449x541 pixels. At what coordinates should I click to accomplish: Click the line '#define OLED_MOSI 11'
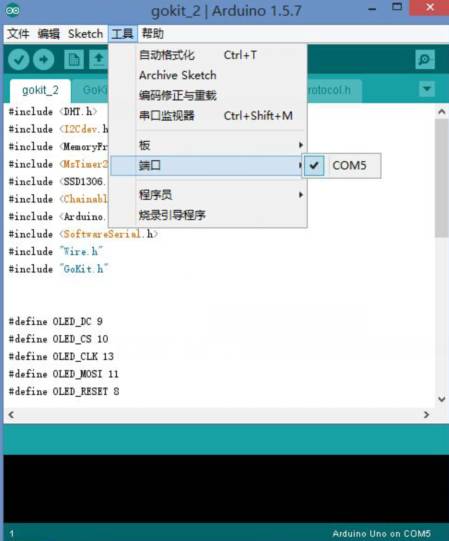[64, 374]
